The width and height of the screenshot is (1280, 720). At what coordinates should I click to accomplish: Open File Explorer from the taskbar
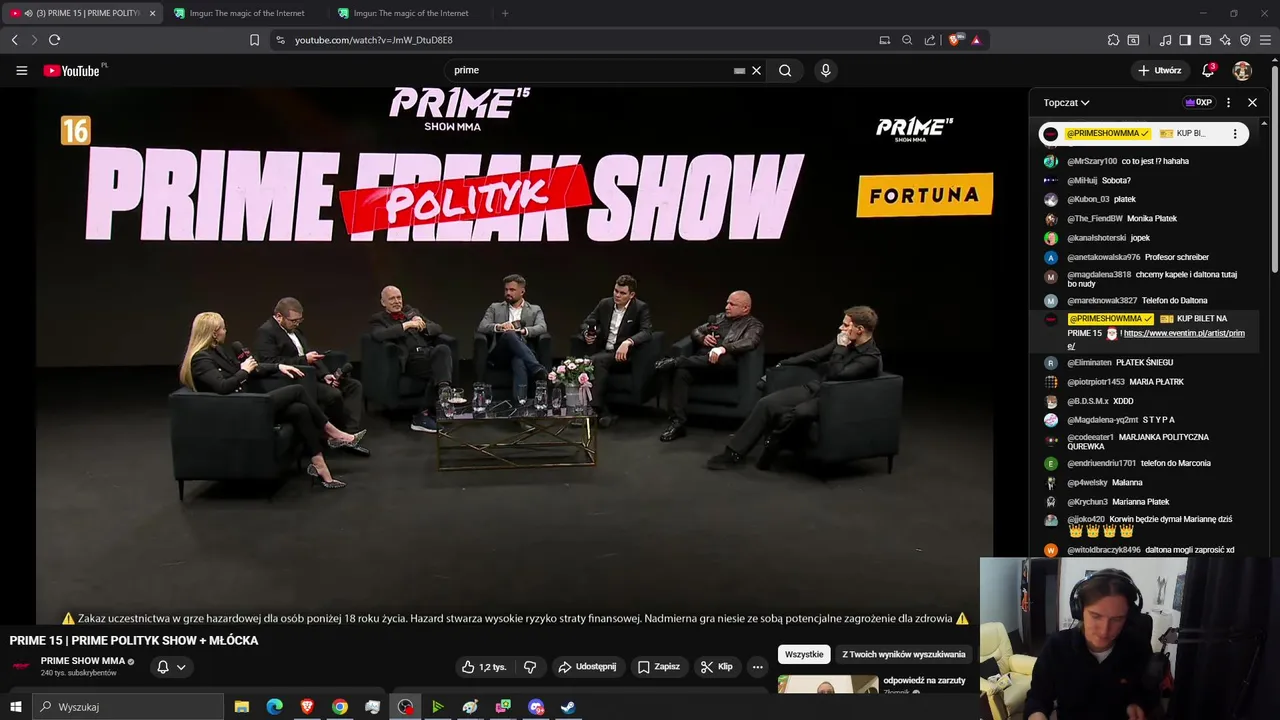[242, 707]
